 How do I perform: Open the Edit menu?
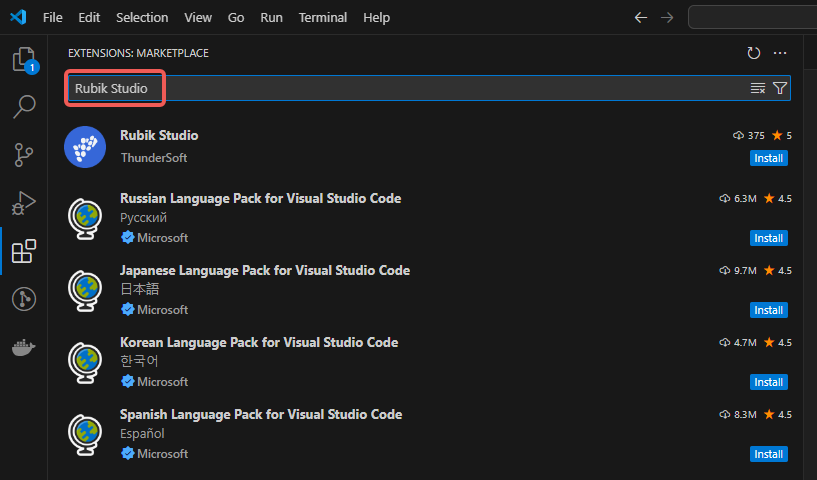click(x=89, y=18)
